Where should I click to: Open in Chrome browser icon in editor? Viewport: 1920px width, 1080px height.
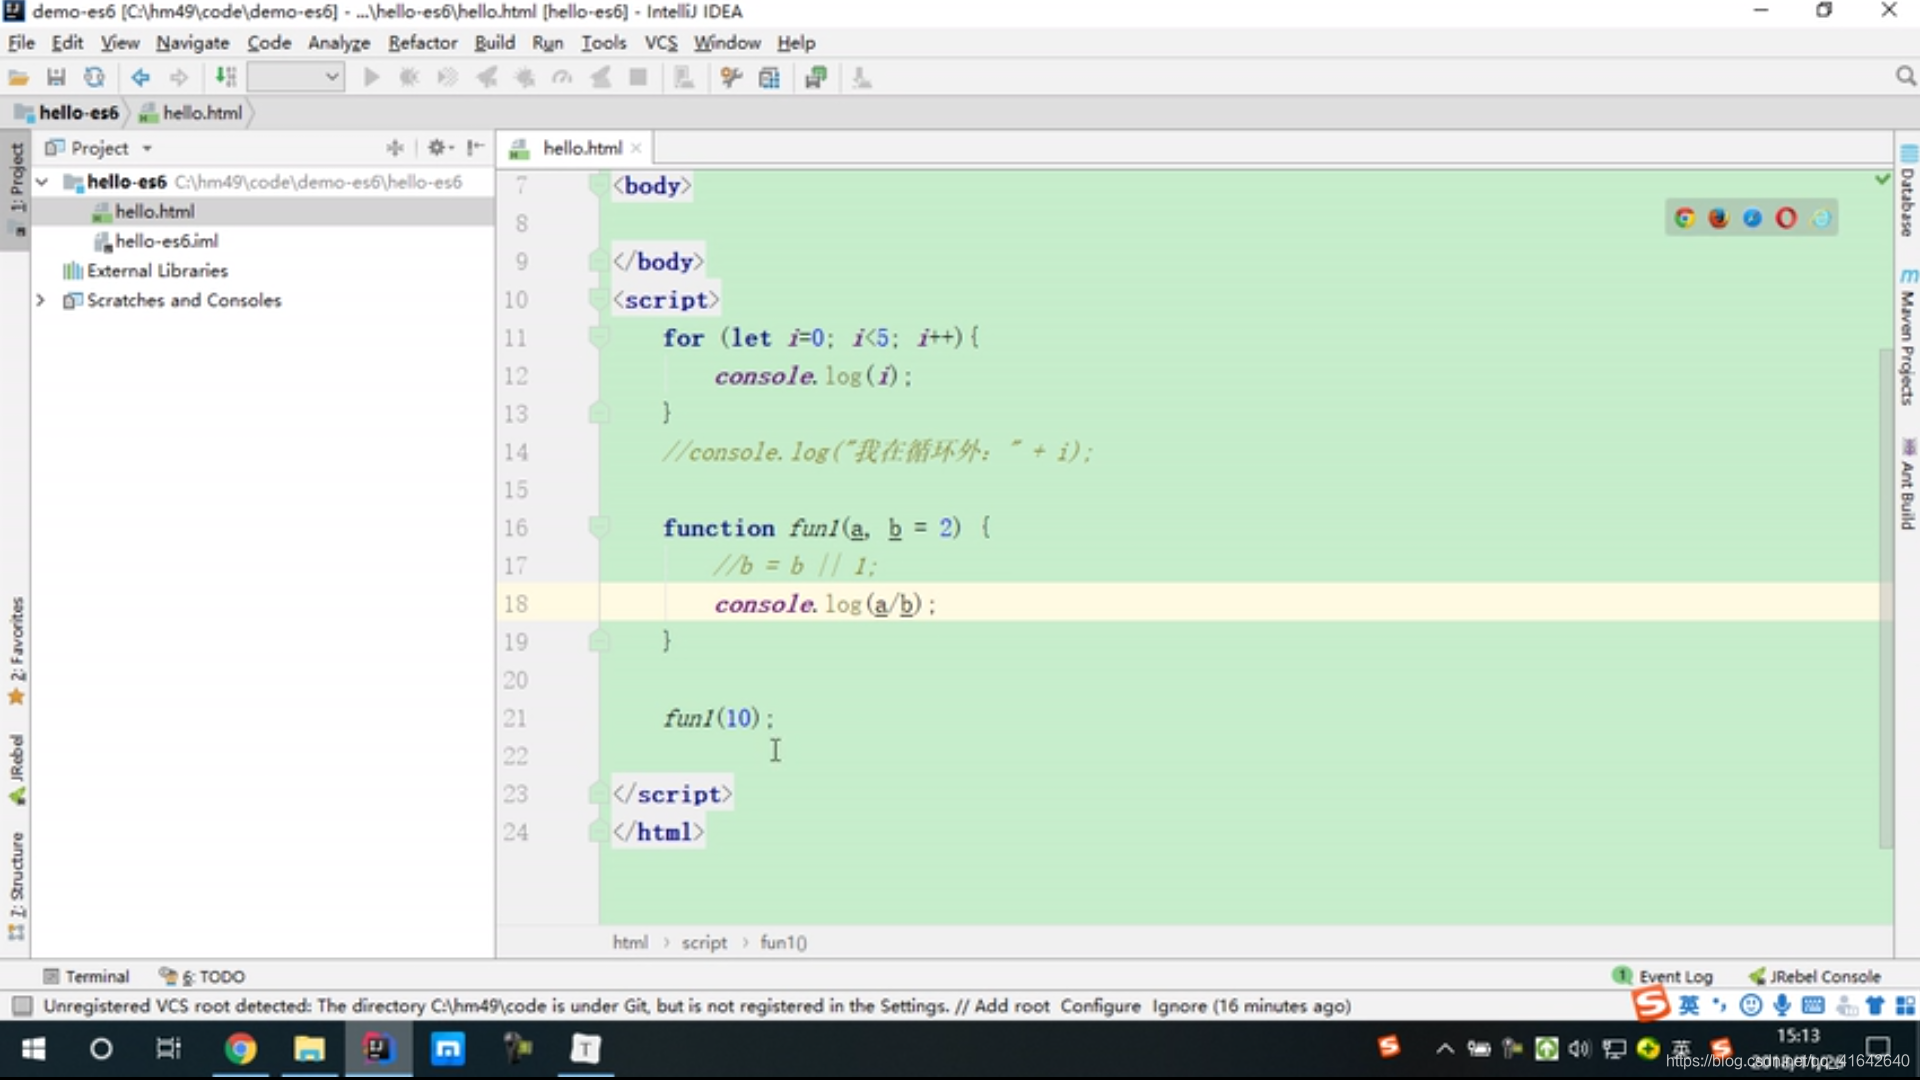pos(1685,218)
